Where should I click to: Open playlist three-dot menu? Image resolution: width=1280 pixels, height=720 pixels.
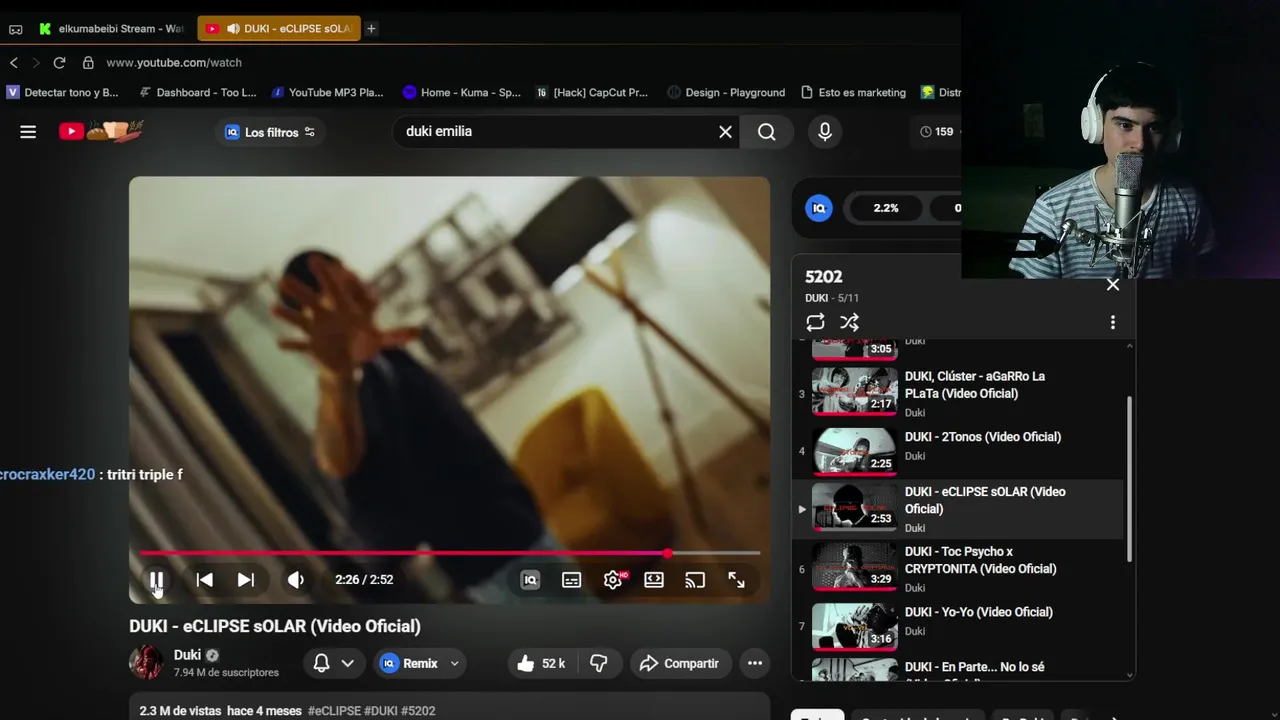(x=1113, y=322)
